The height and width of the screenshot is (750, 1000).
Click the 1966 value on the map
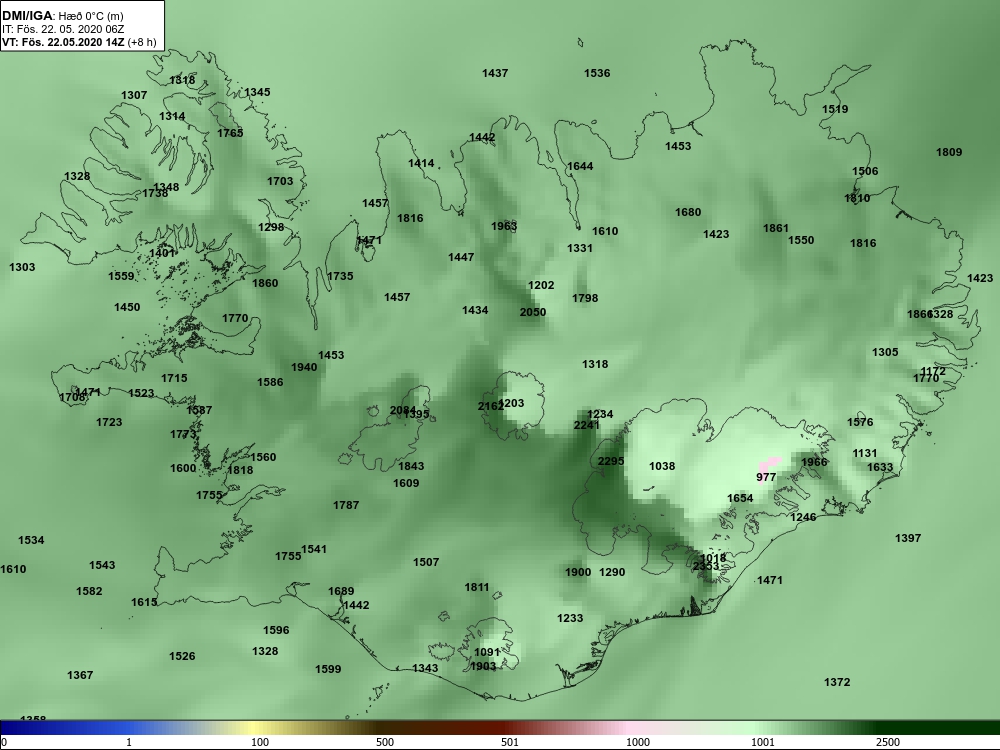point(814,463)
